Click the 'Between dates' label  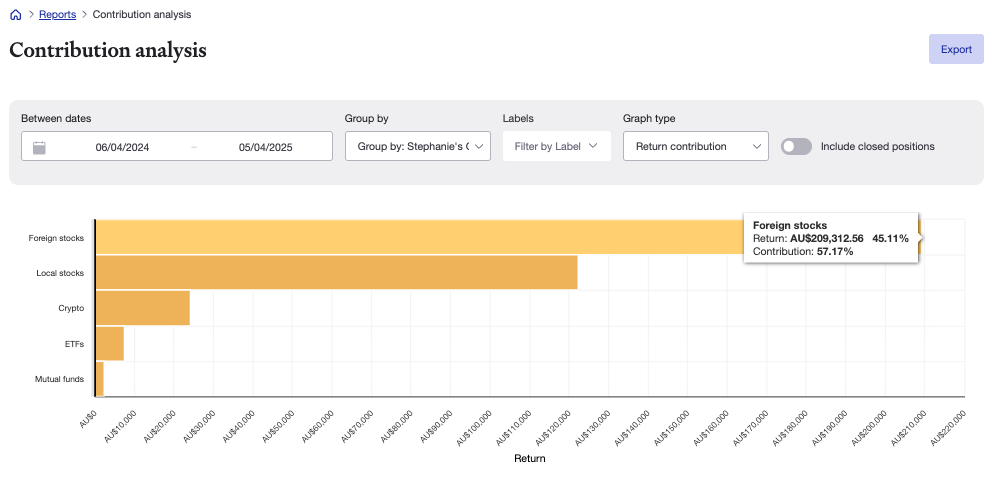pyautogui.click(x=56, y=119)
